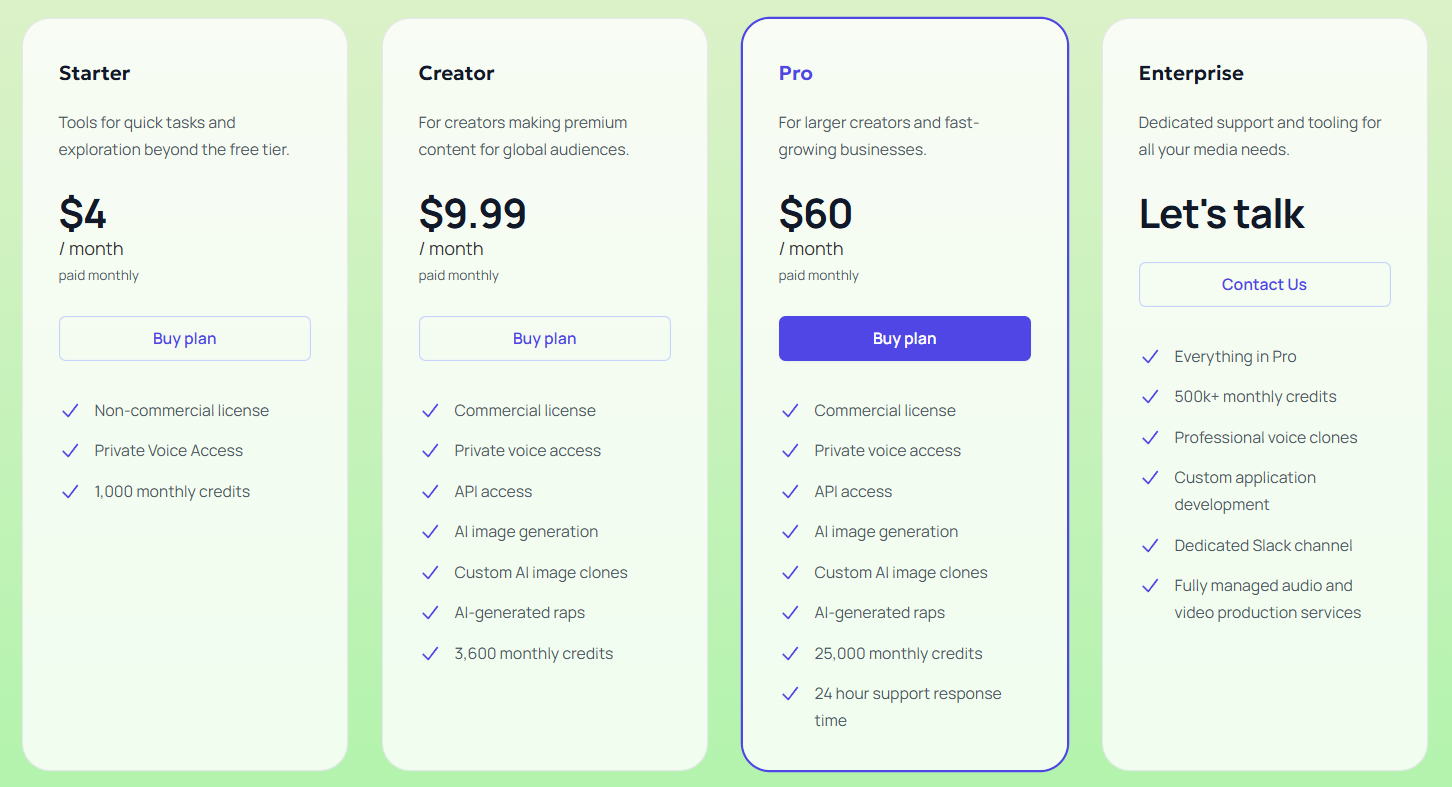Screen dimensions: 1452x787
Task: Click the Starter plan title
Action: pos(94,73)
